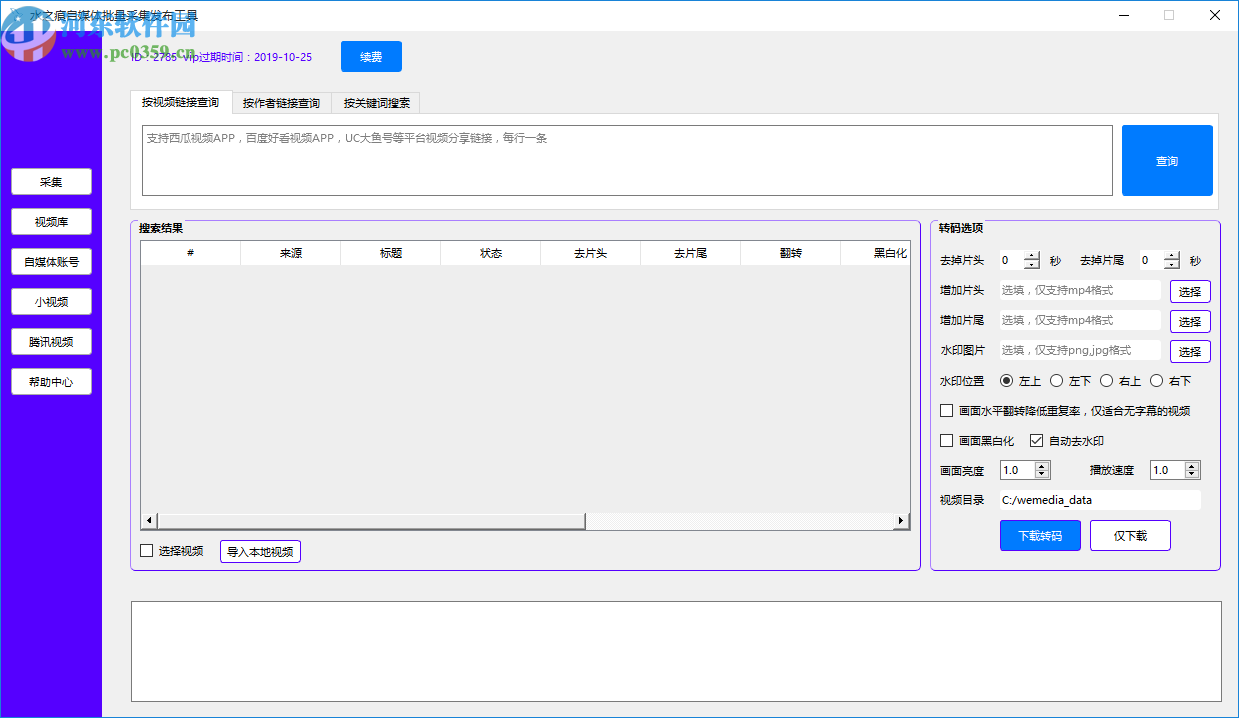Select 左上 watermark position
1239x718 pixels.
(1006, 380)
